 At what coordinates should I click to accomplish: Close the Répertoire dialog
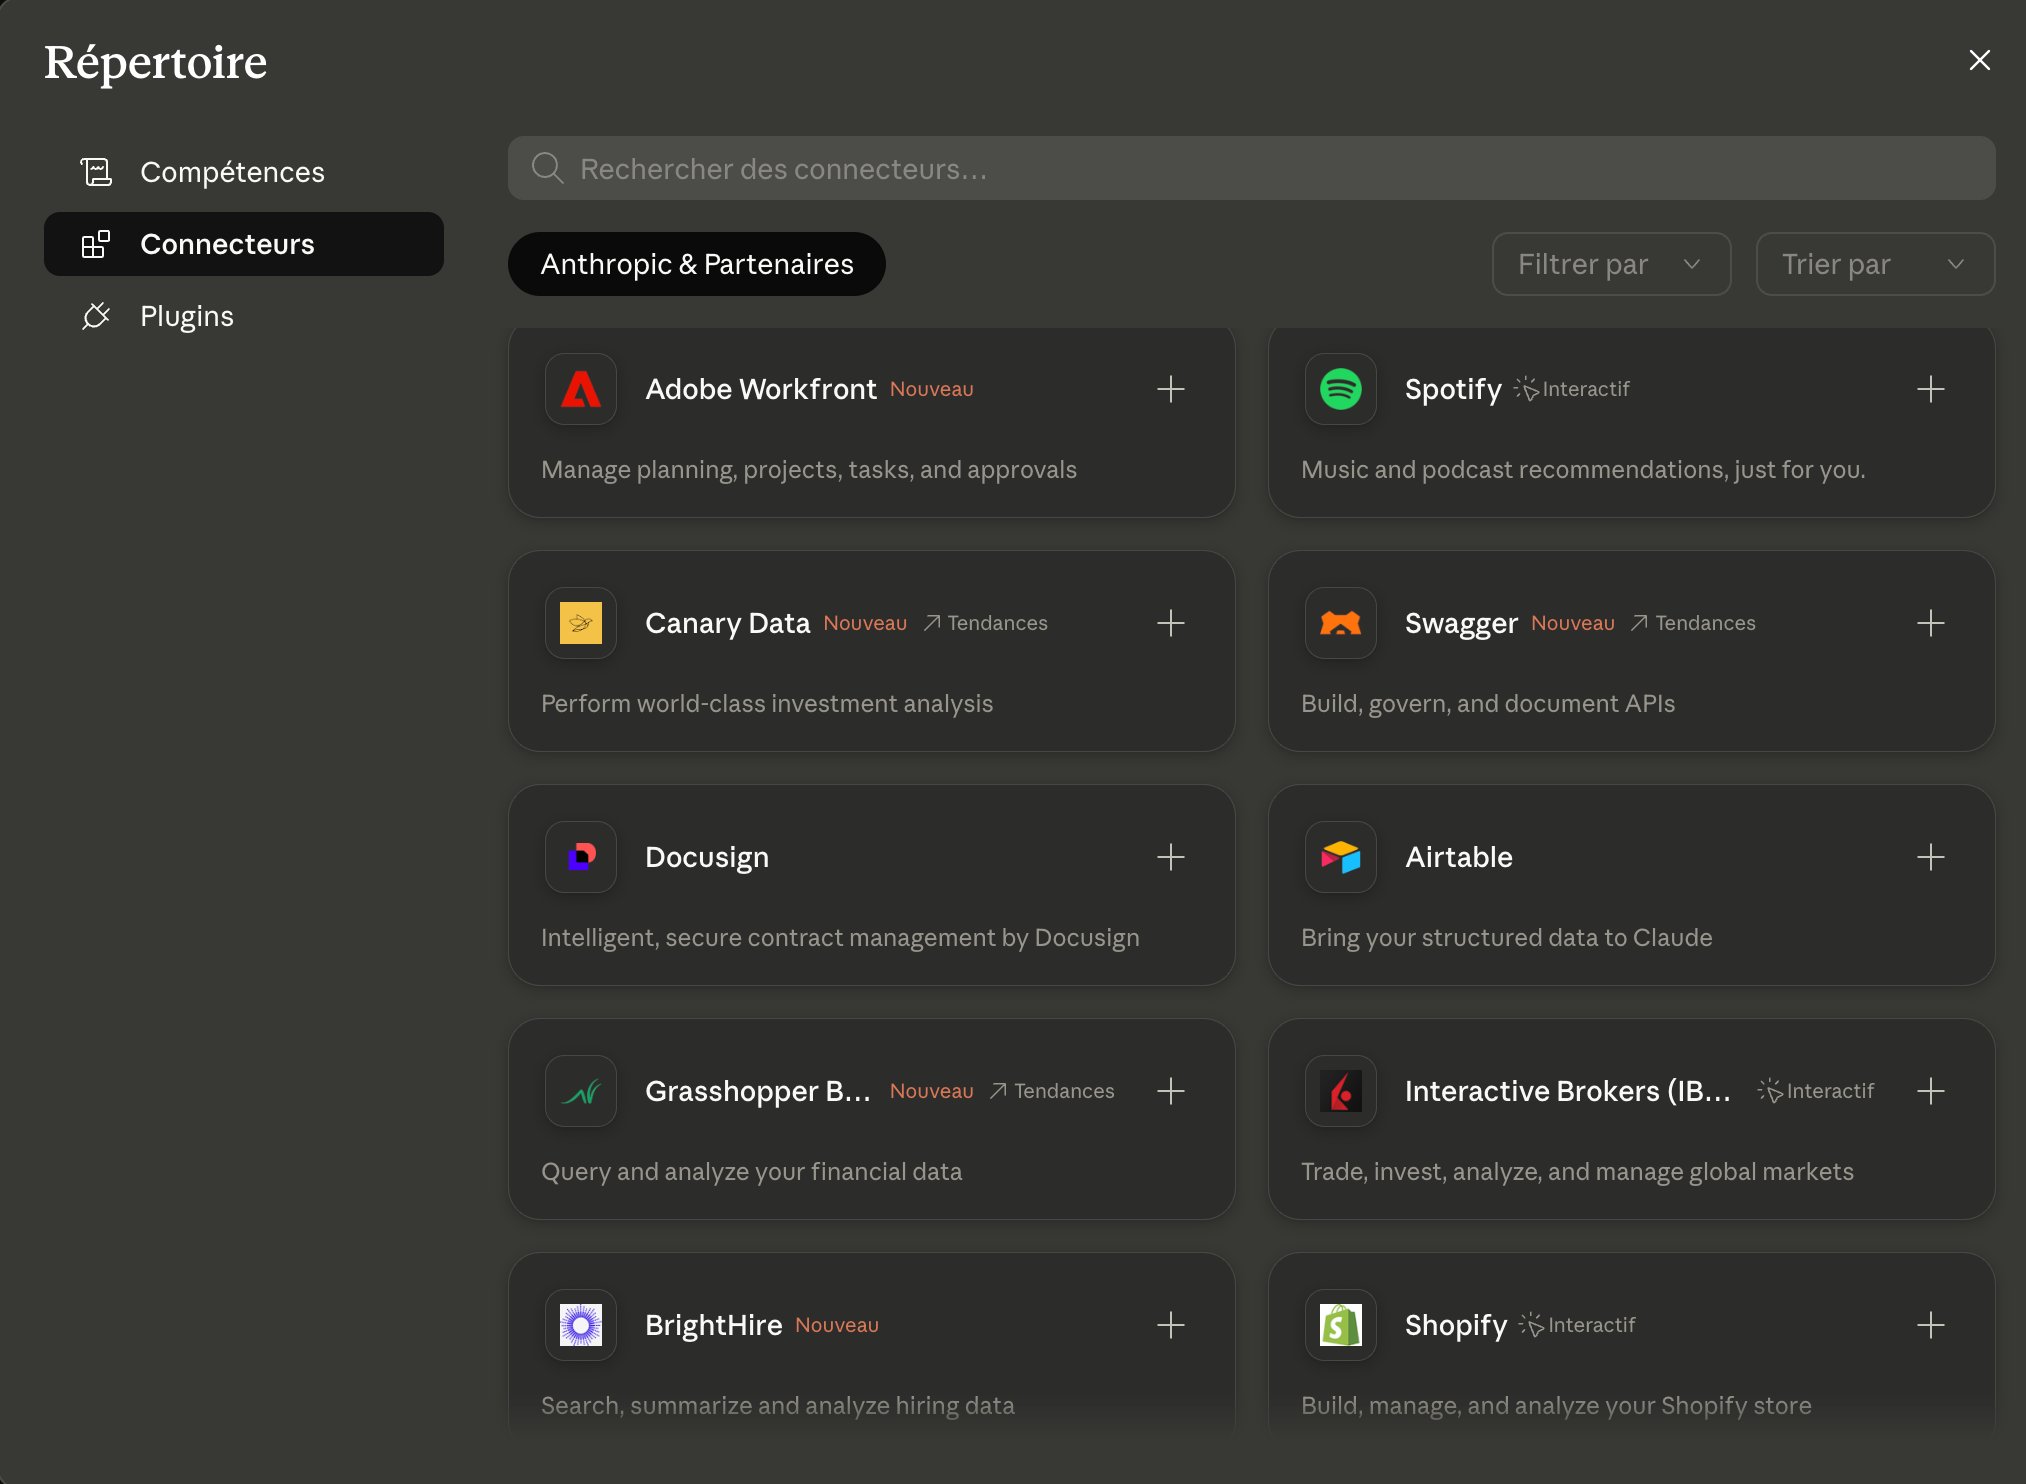1979,60
